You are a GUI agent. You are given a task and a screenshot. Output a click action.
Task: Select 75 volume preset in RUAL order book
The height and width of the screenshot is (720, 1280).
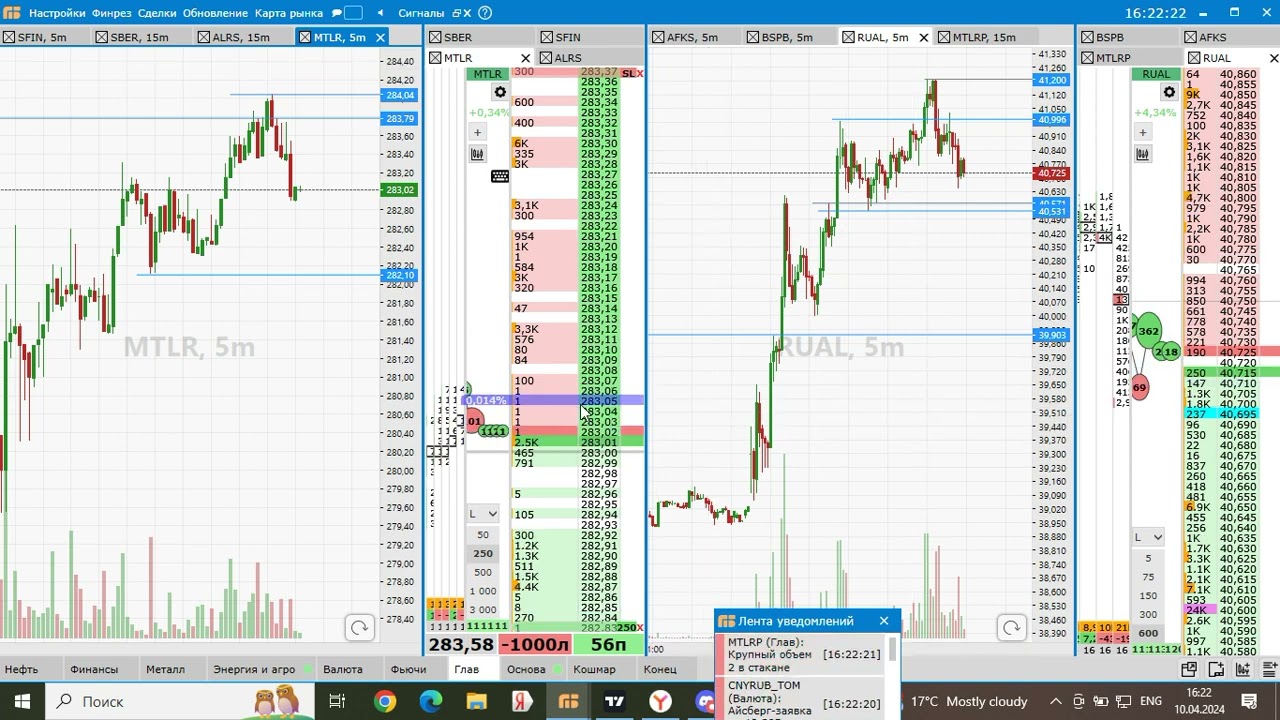1148,577
